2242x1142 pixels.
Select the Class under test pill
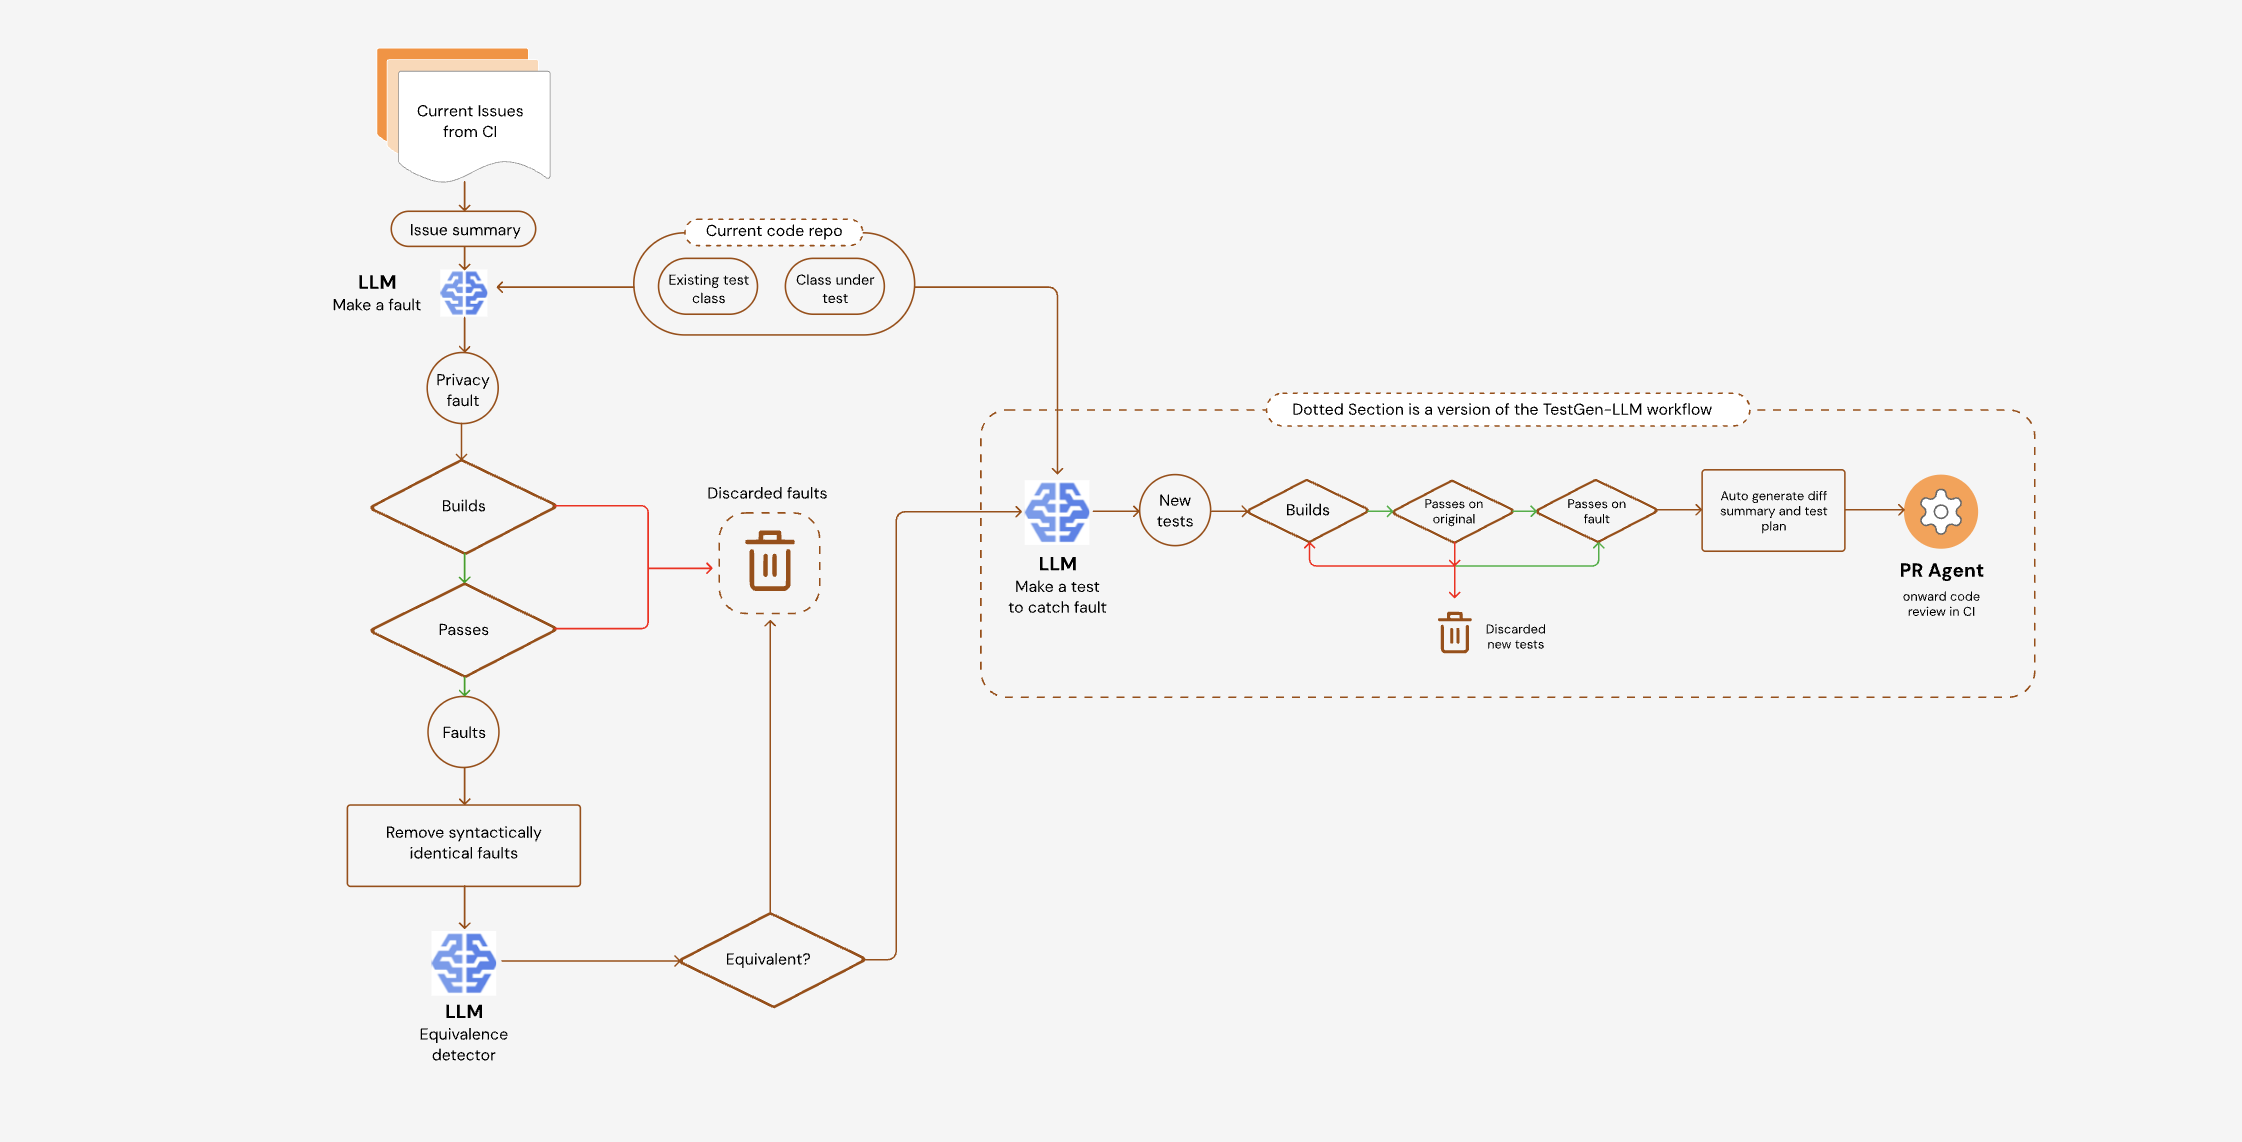(x=835, y=288)
